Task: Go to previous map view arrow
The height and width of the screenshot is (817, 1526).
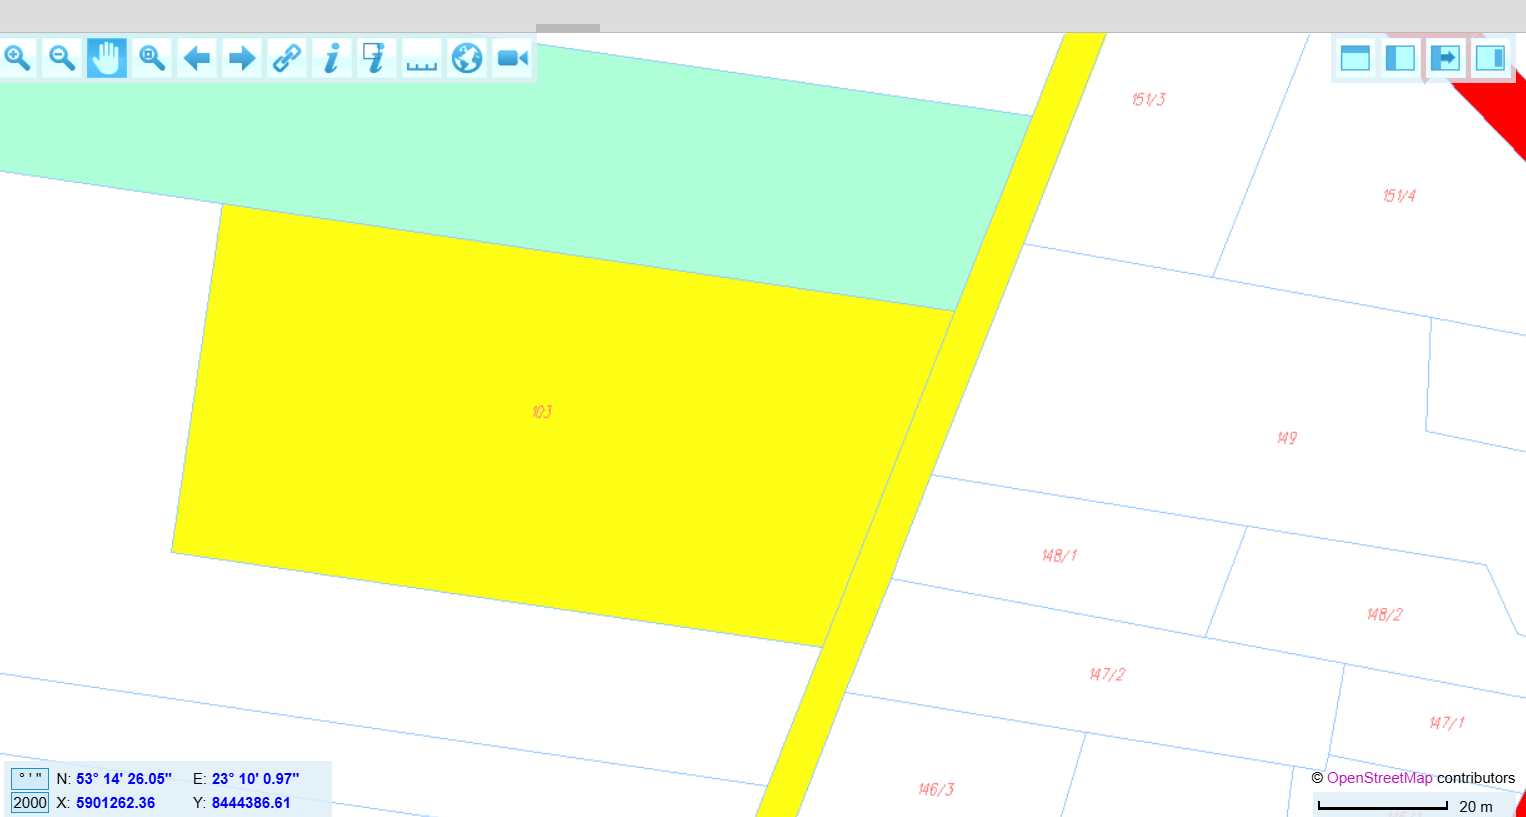Action: click(x=197, y=58)
